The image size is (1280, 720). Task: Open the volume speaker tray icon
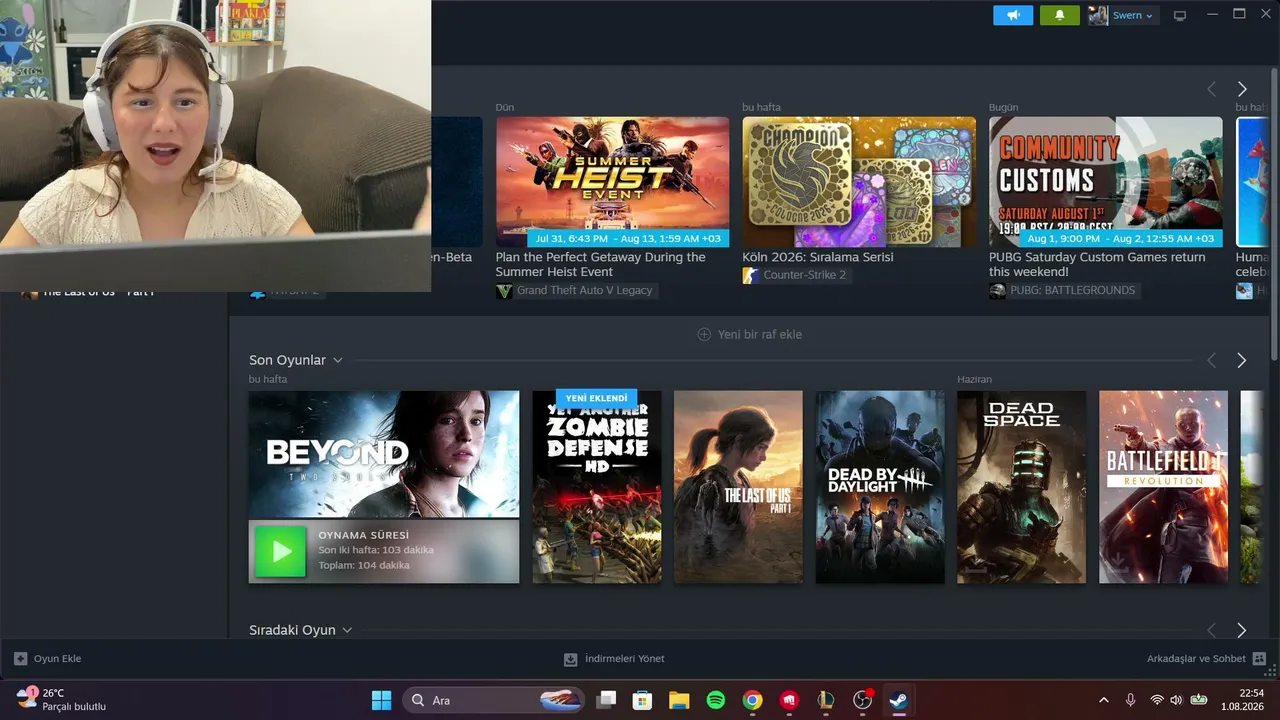pyautogui.click(x=1176, y=700)
